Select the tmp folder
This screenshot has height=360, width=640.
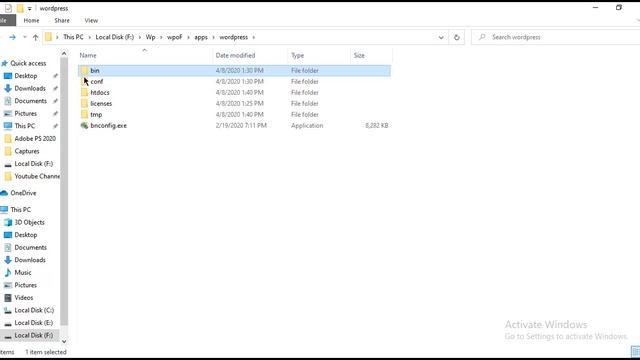tap(234, 115)
